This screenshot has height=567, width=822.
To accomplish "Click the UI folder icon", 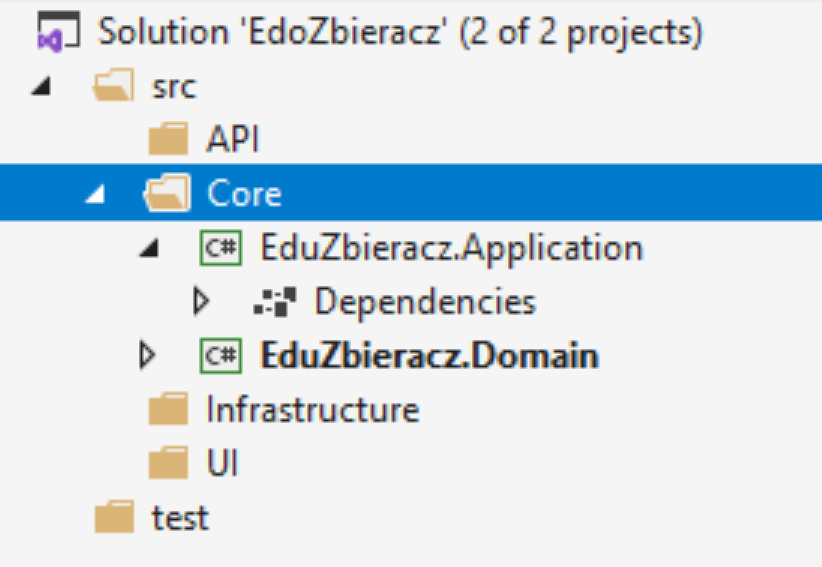I will tap(168, 463).
